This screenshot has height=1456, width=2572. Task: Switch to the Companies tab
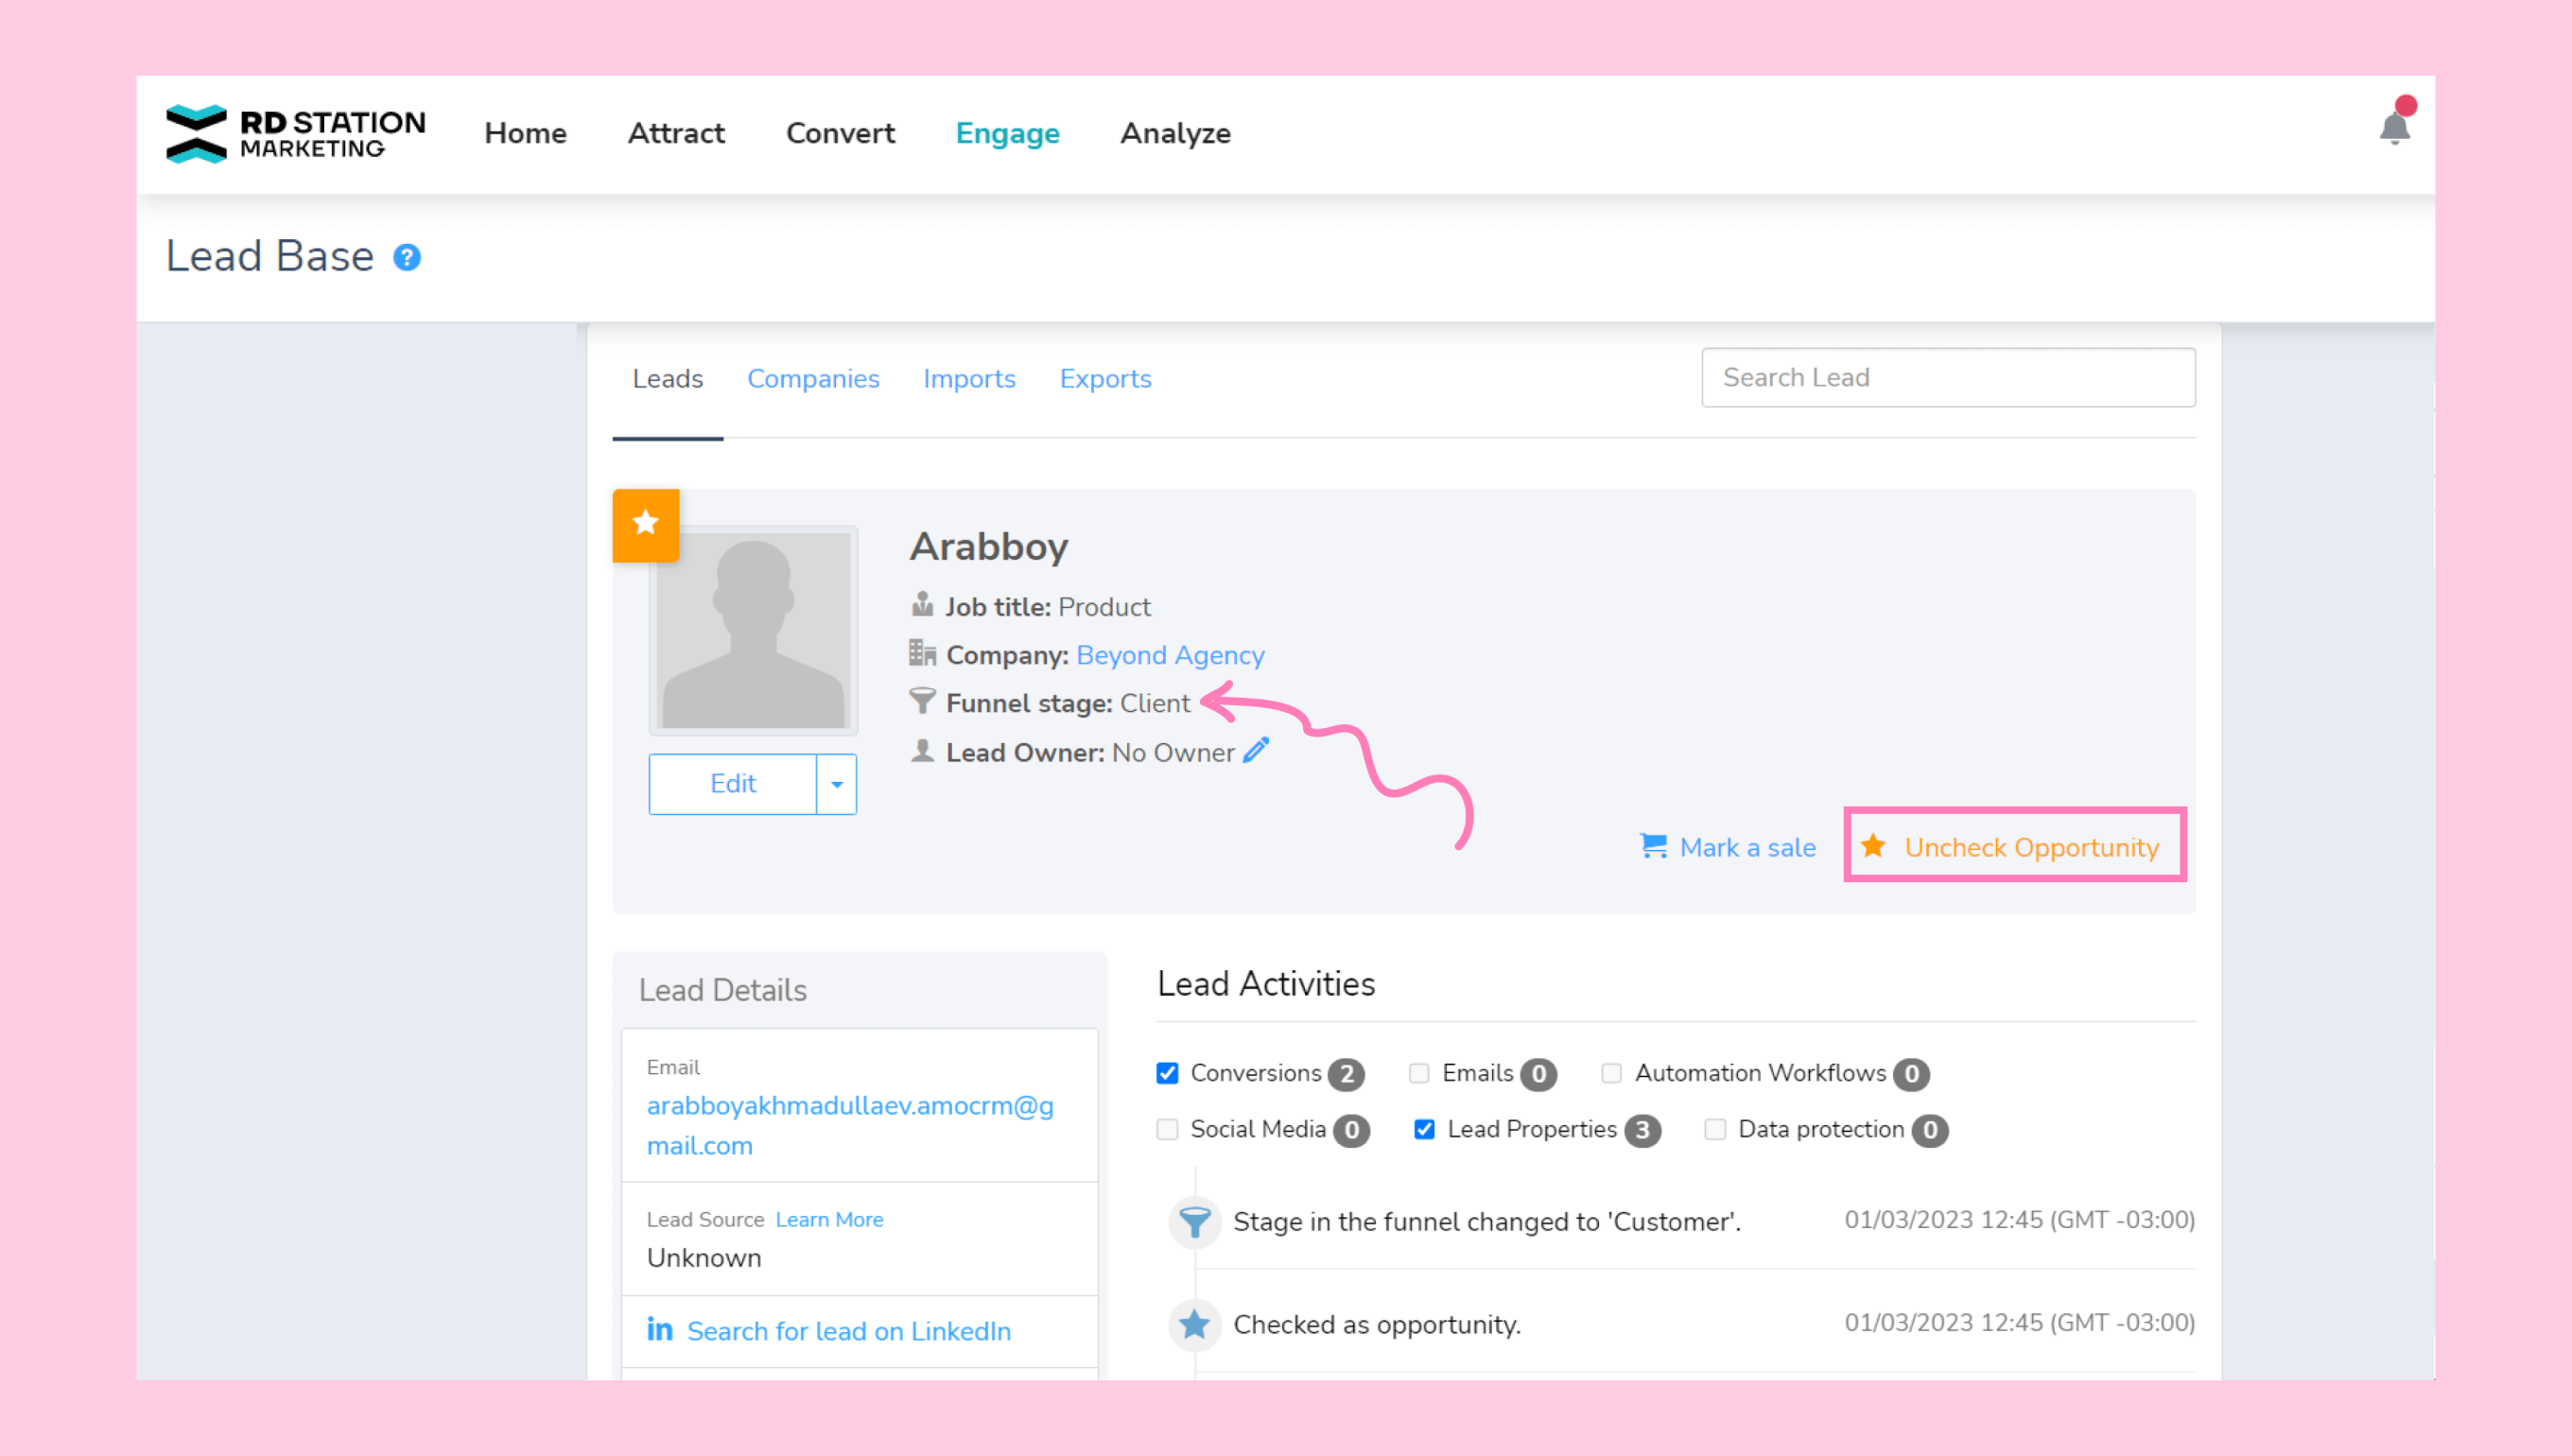[x=813, y=379]
